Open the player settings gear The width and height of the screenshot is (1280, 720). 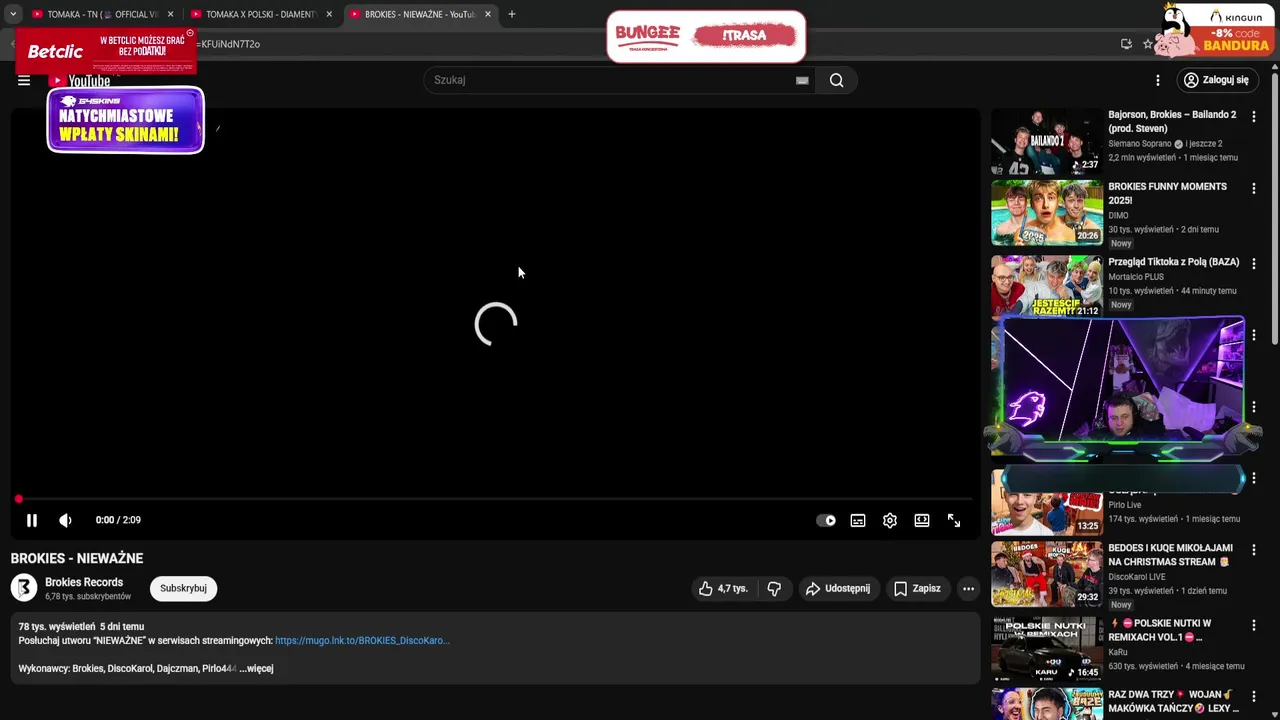point(890,520)
